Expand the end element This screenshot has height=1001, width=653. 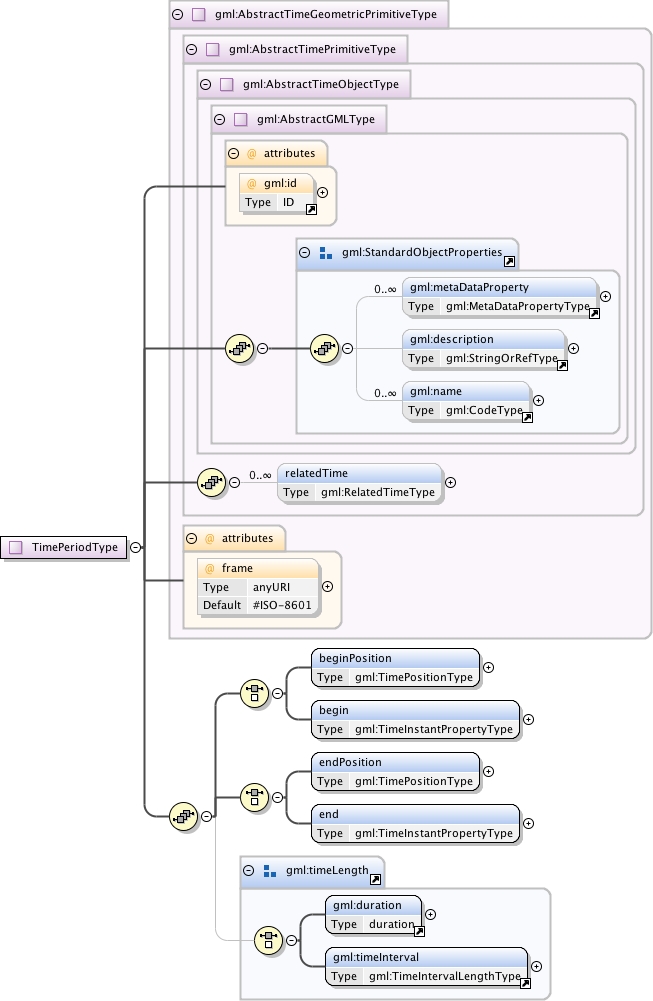tap(529, 824)
